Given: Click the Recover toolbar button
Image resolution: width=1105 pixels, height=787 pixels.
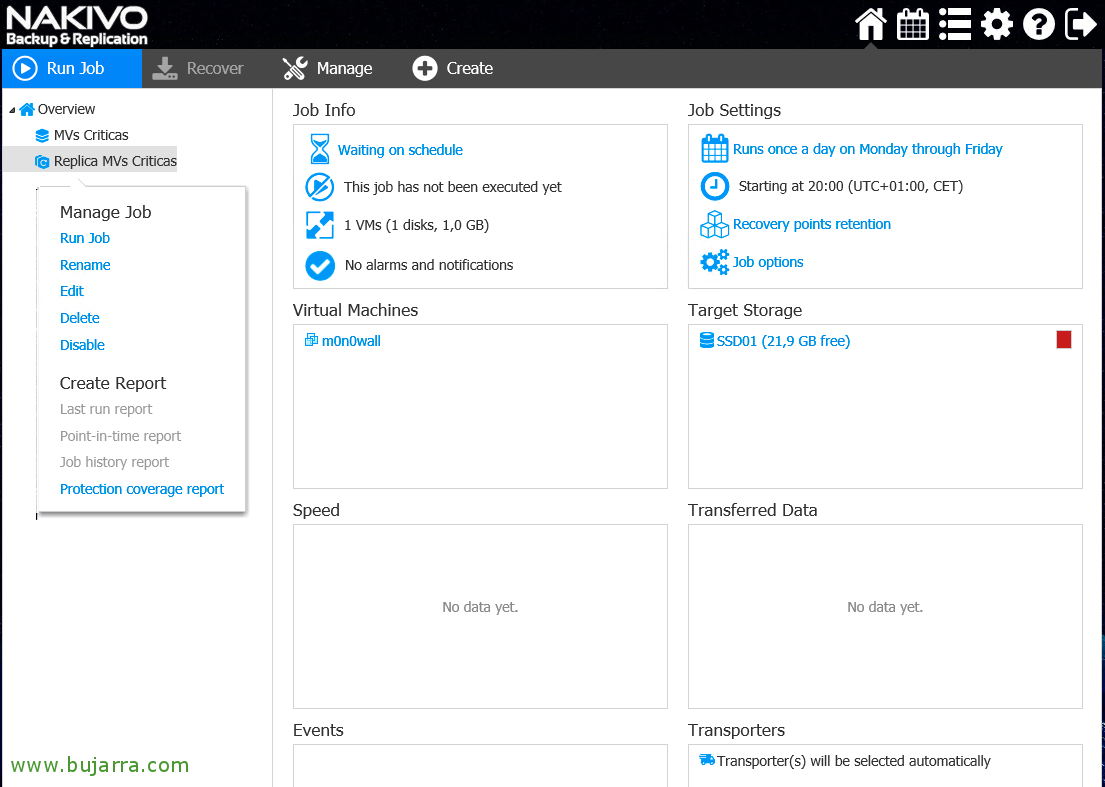Looking at the screenshot, I should 198,68.
